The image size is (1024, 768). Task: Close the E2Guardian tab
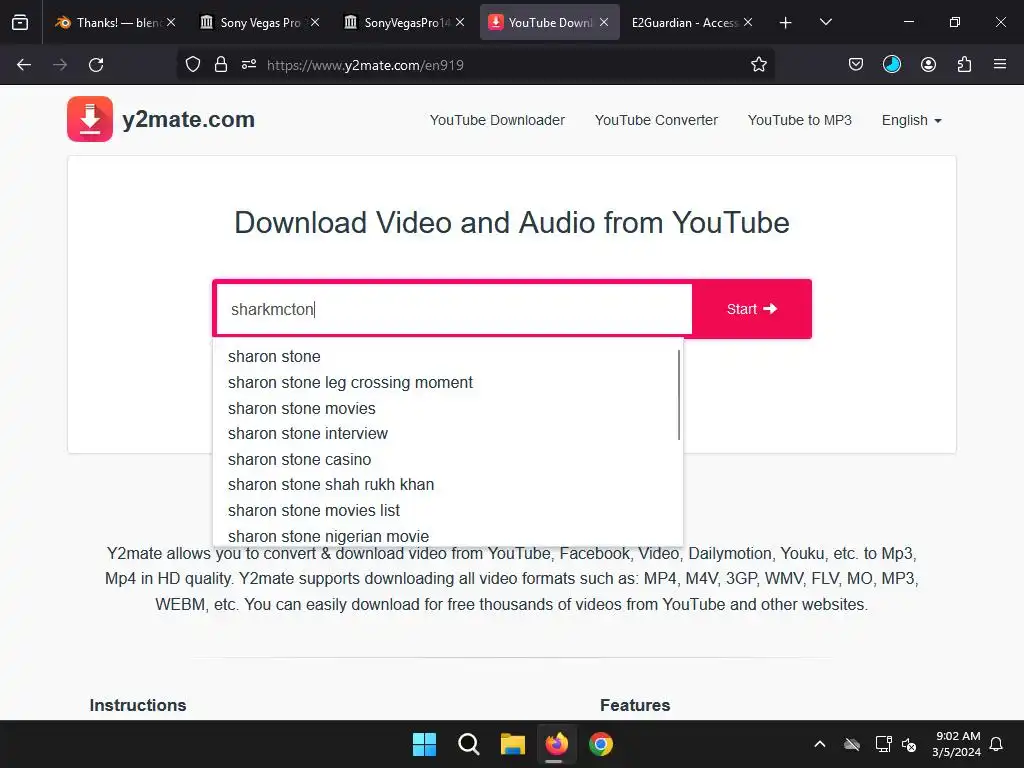(748, 22)
